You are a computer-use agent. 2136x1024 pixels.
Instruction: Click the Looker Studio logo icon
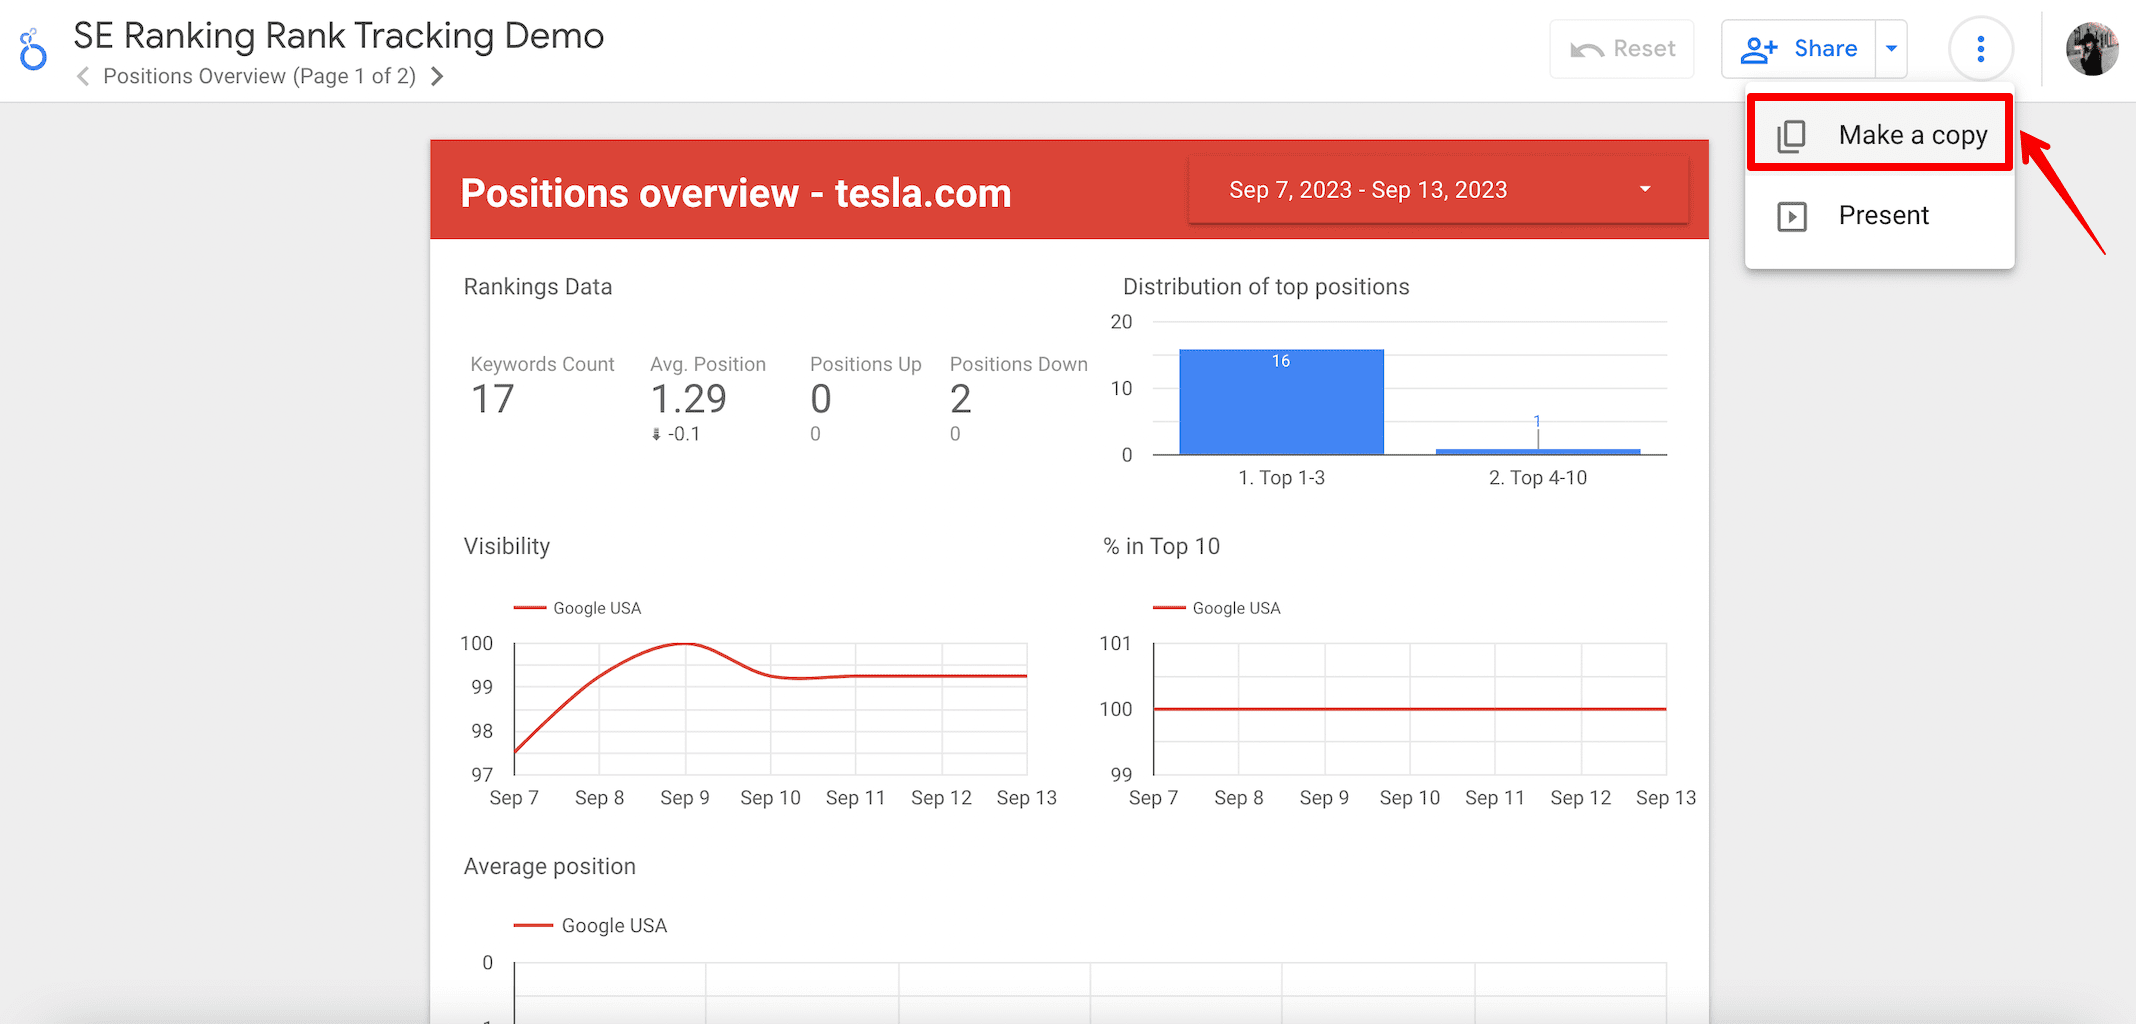[x=33, y=50]
